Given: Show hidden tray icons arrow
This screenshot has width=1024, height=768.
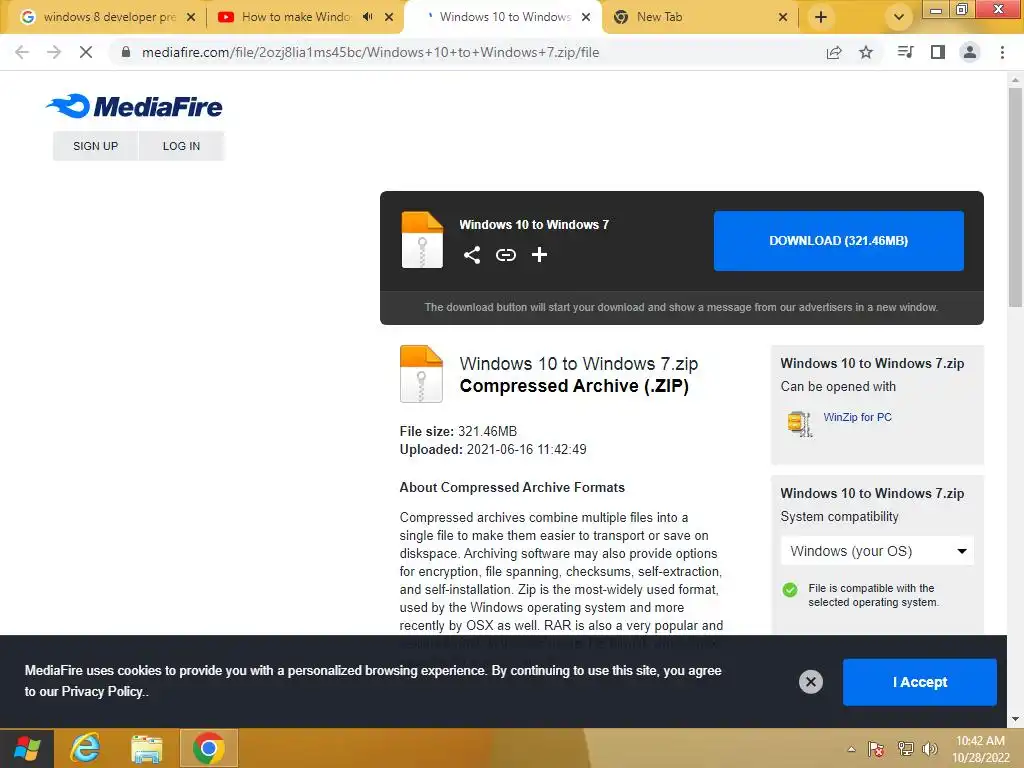Looking at the screenshot, I should coord(851,749).
